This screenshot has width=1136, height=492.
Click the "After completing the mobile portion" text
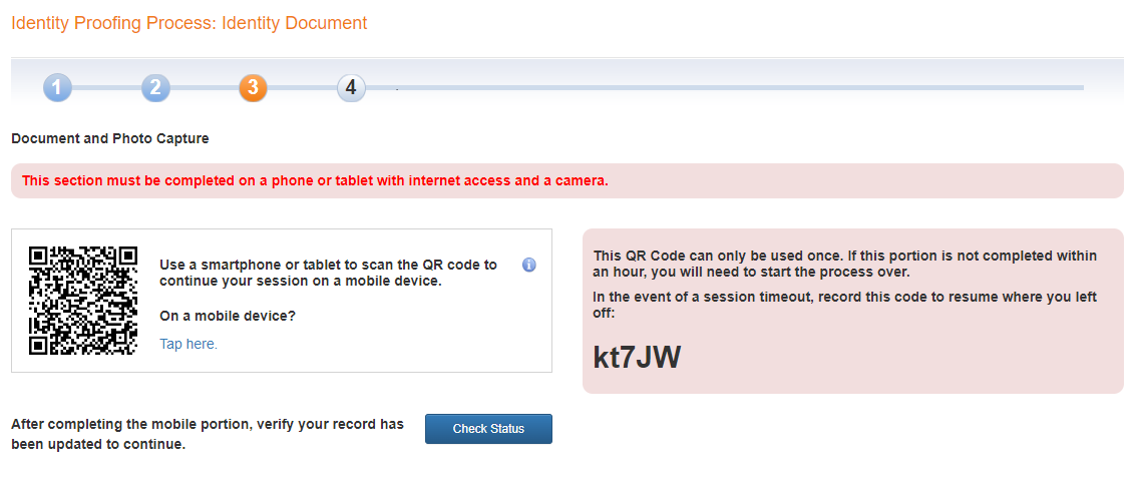[x=207, y=434]
